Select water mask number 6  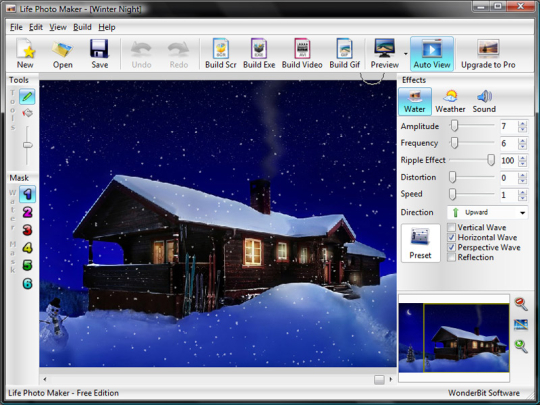tap(27, 284)
